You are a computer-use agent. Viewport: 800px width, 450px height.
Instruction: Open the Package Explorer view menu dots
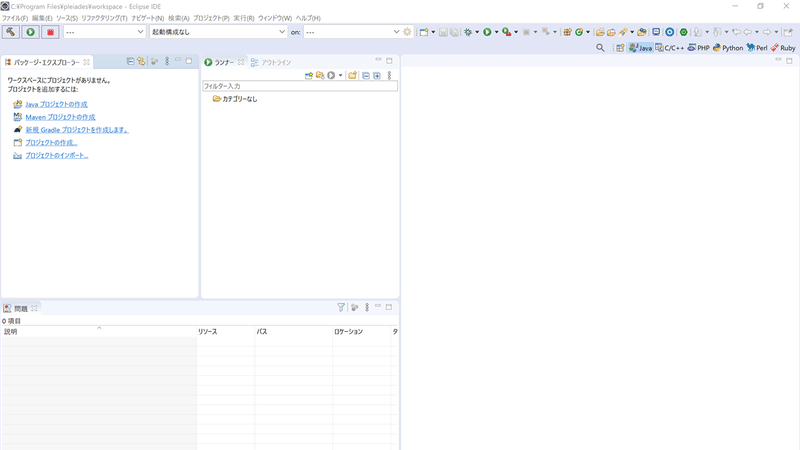167,61
